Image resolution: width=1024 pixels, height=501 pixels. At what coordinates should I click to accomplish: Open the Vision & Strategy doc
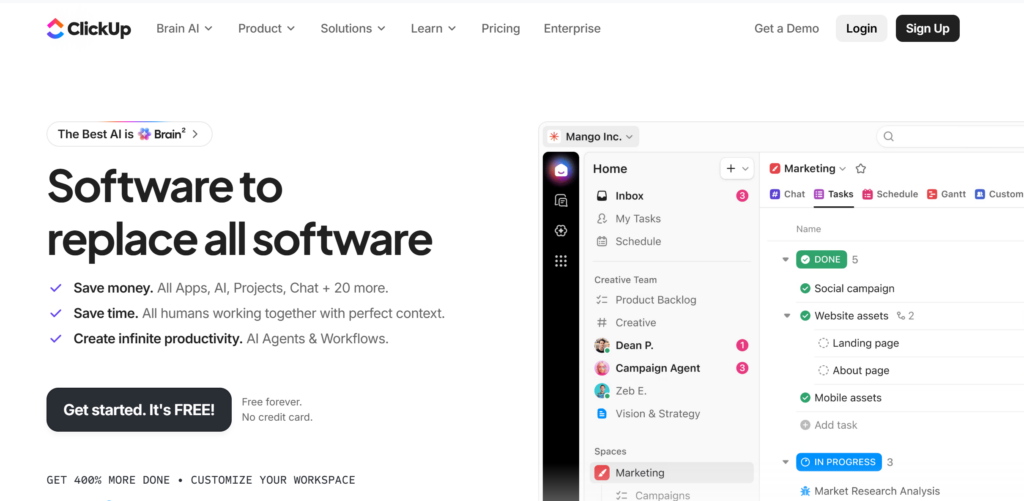click(x=671, y=414)
